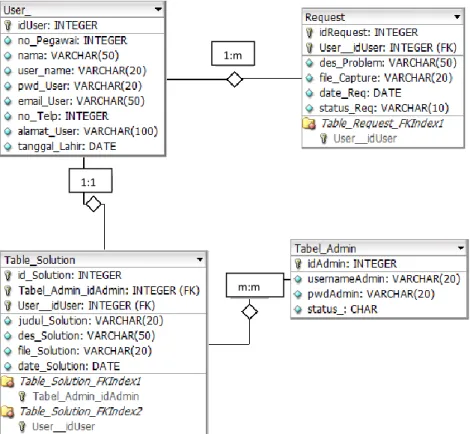Click key icon under Table_Solution_FKIndex2
This screenshot has width=470, height=434.
22,426
